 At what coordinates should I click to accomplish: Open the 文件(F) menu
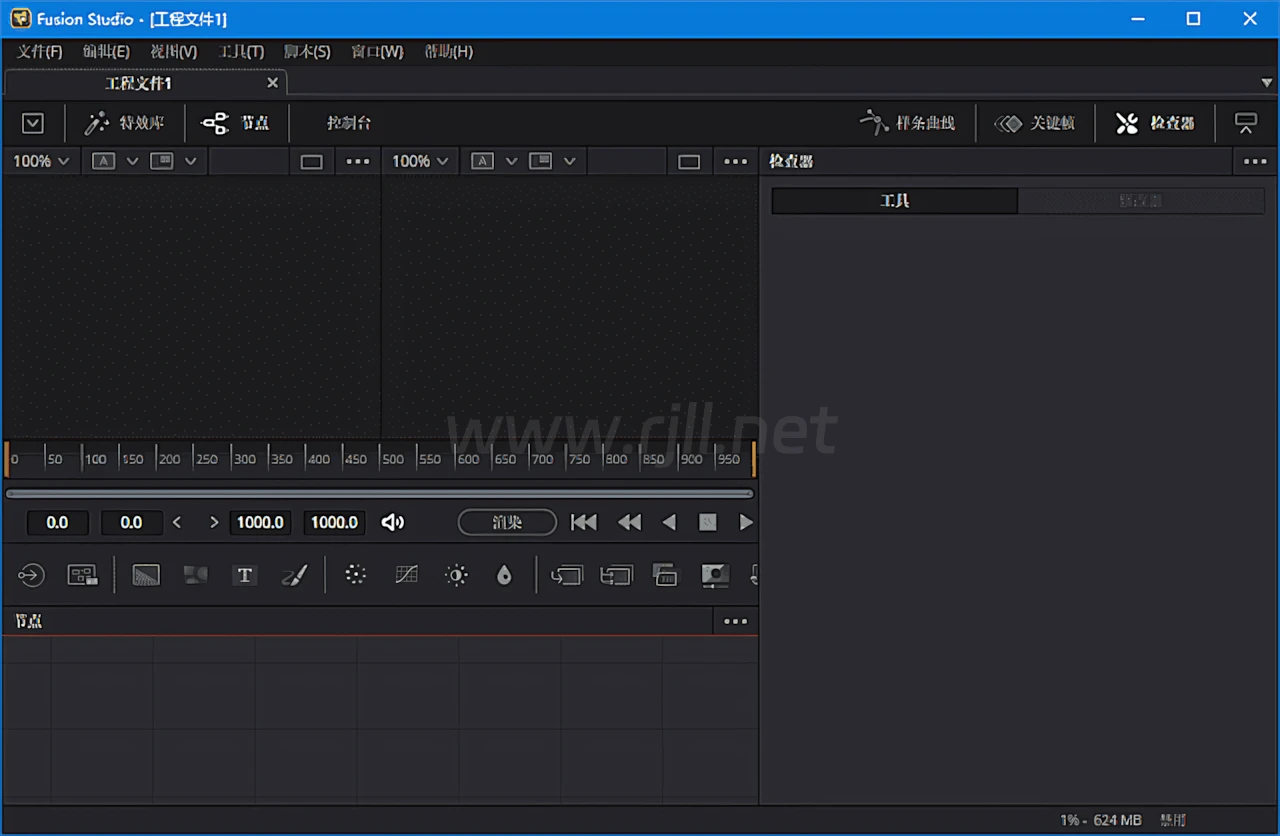[39, 51]
